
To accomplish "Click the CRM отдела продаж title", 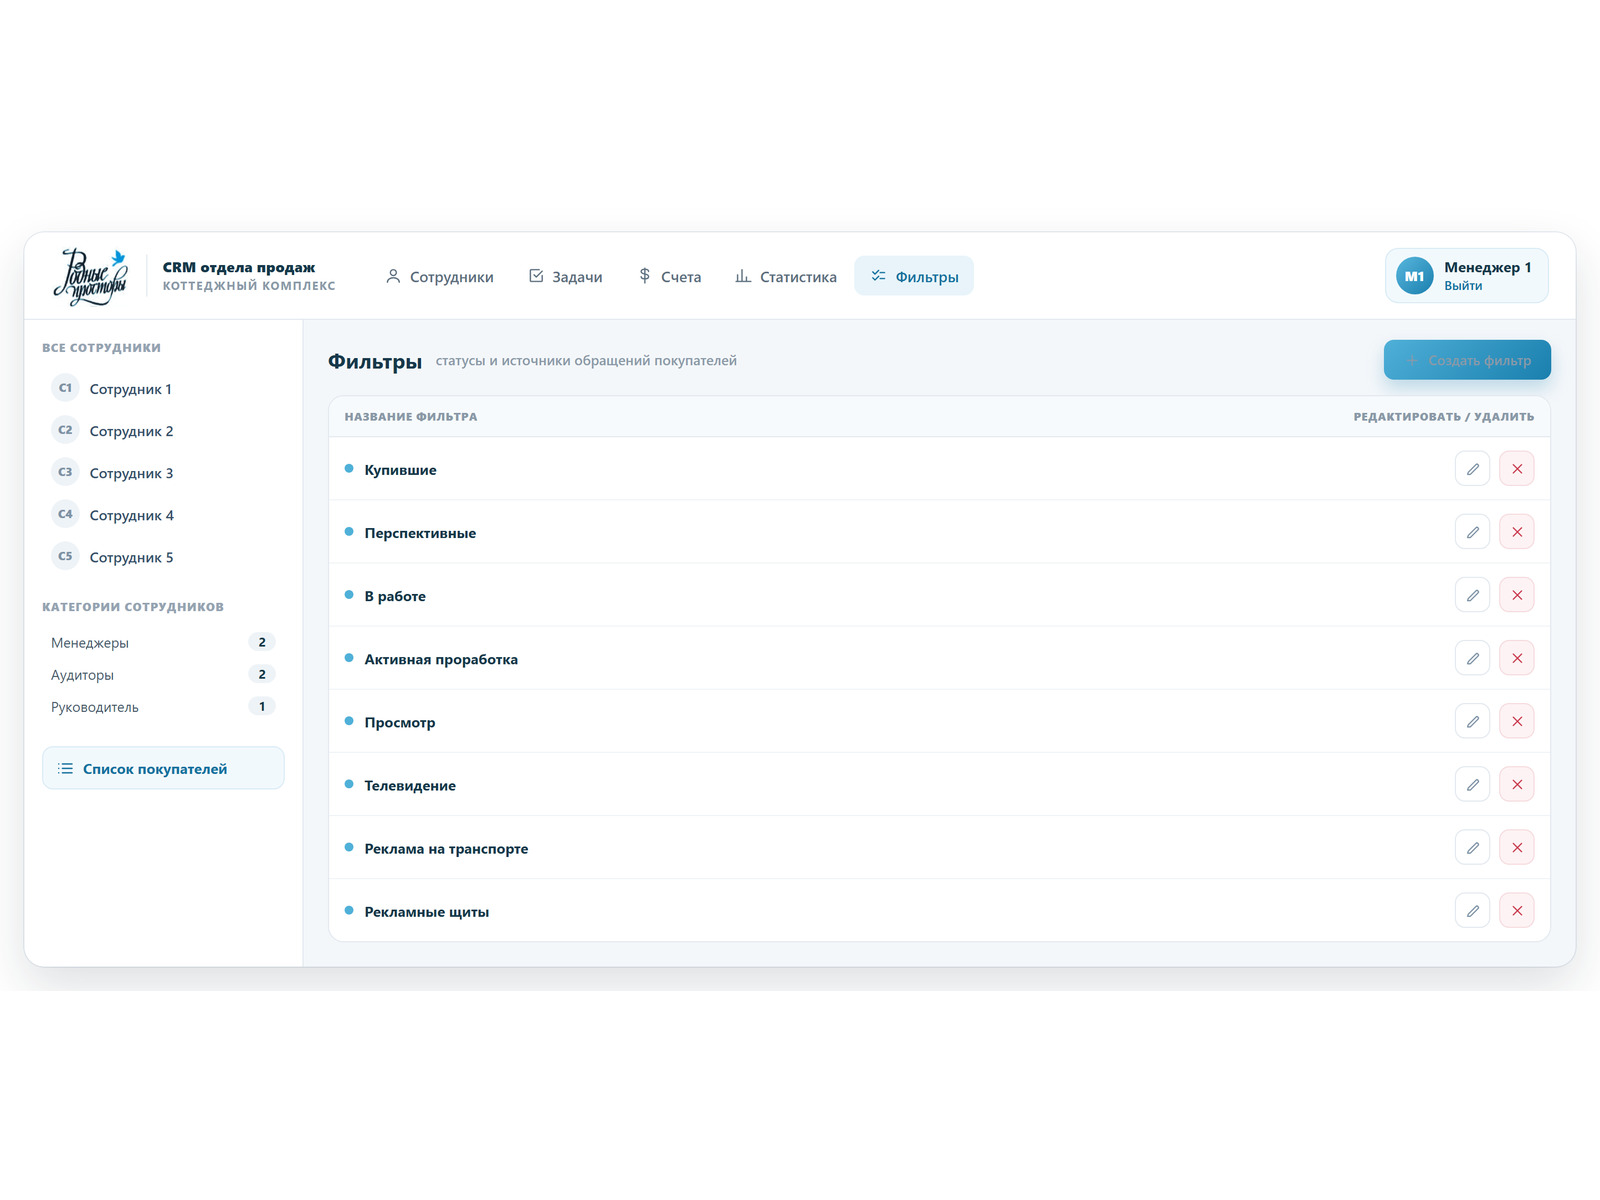I will point(239,267).
